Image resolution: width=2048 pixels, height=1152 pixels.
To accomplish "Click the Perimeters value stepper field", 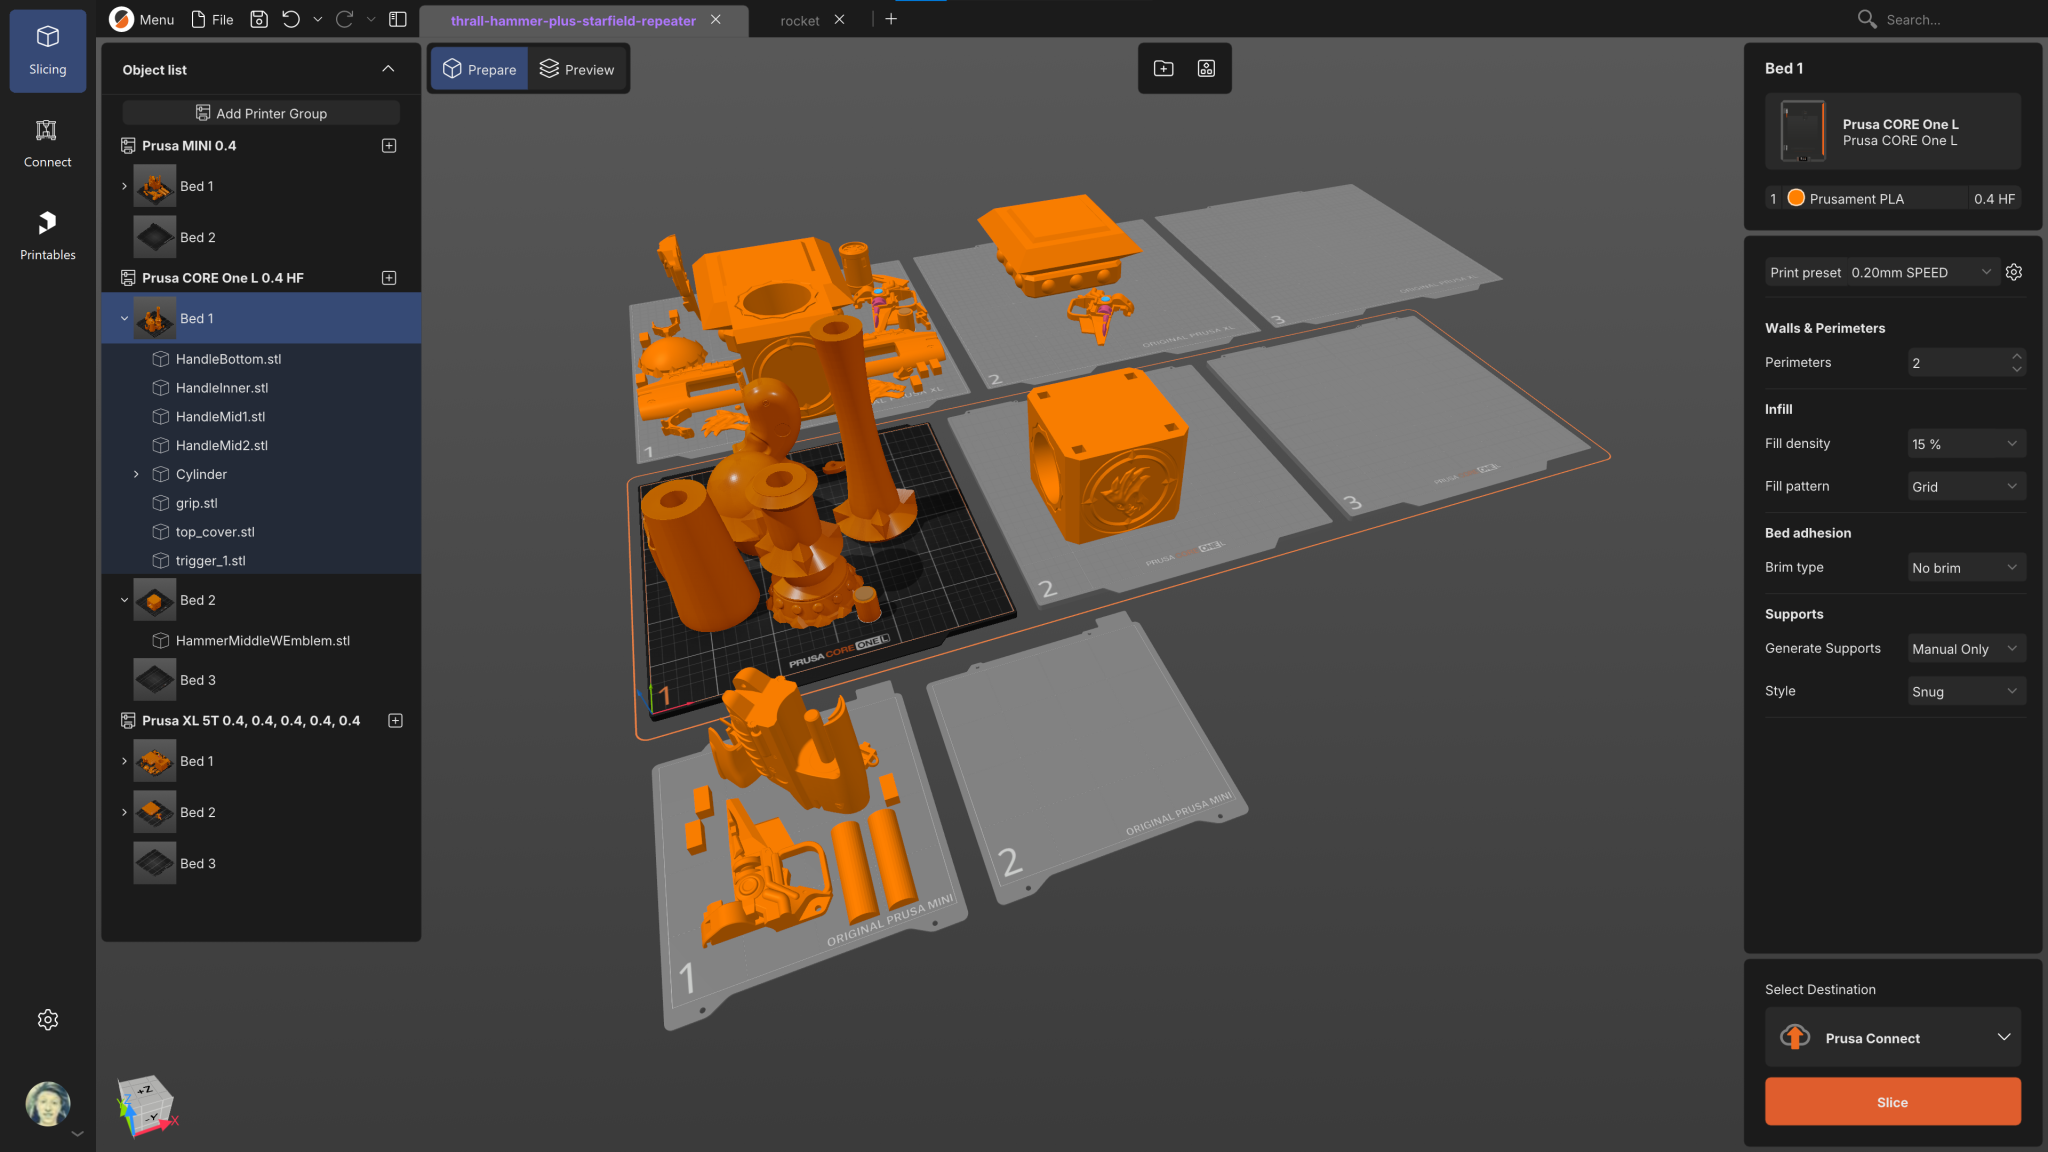I will (x=1966, y=362).
